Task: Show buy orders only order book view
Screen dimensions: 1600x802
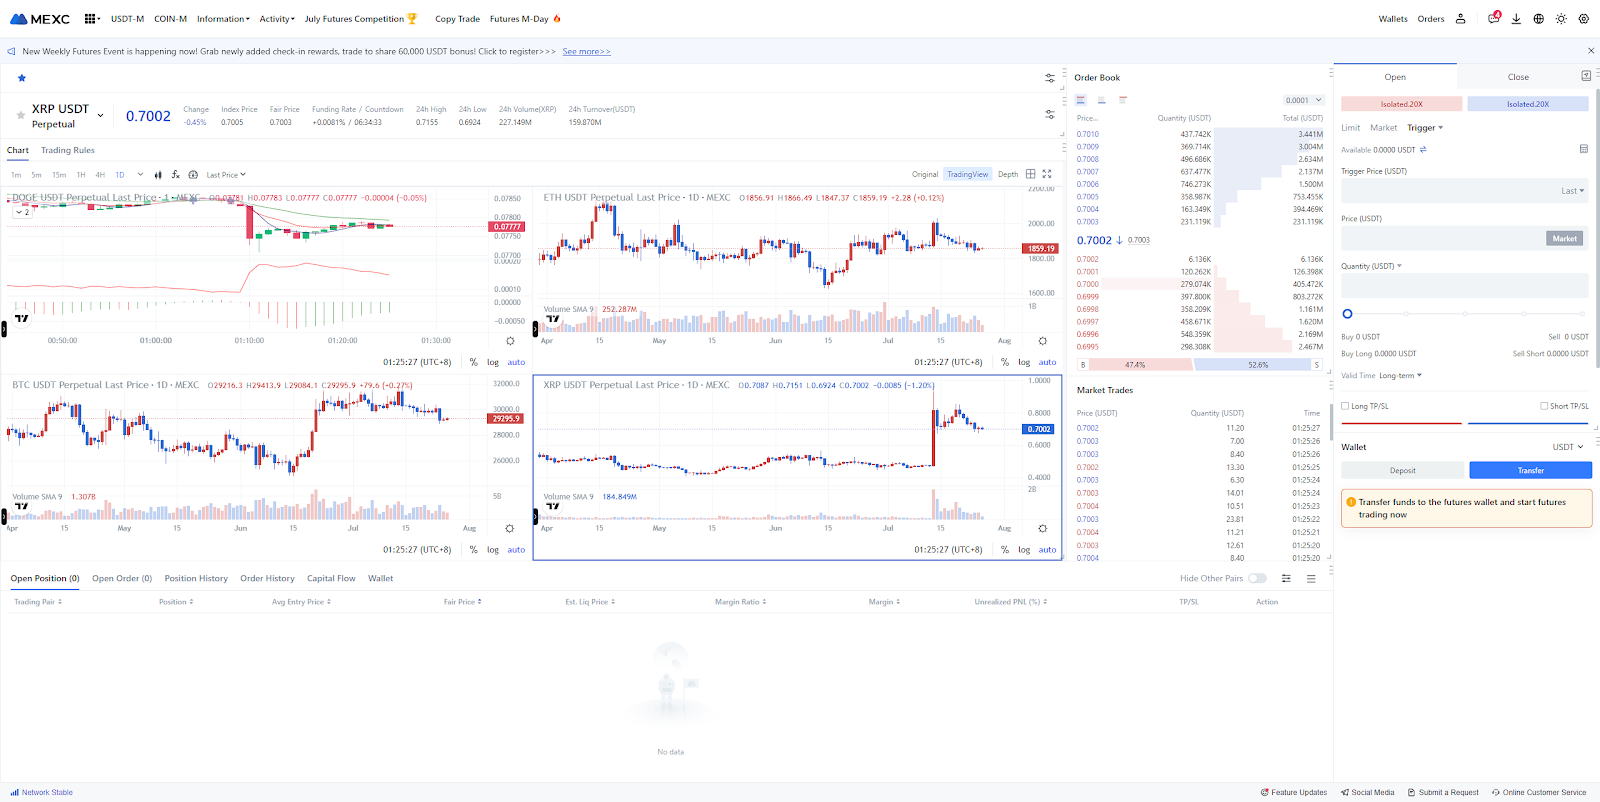Action: pyautogui.click(x=1101, y=100)
